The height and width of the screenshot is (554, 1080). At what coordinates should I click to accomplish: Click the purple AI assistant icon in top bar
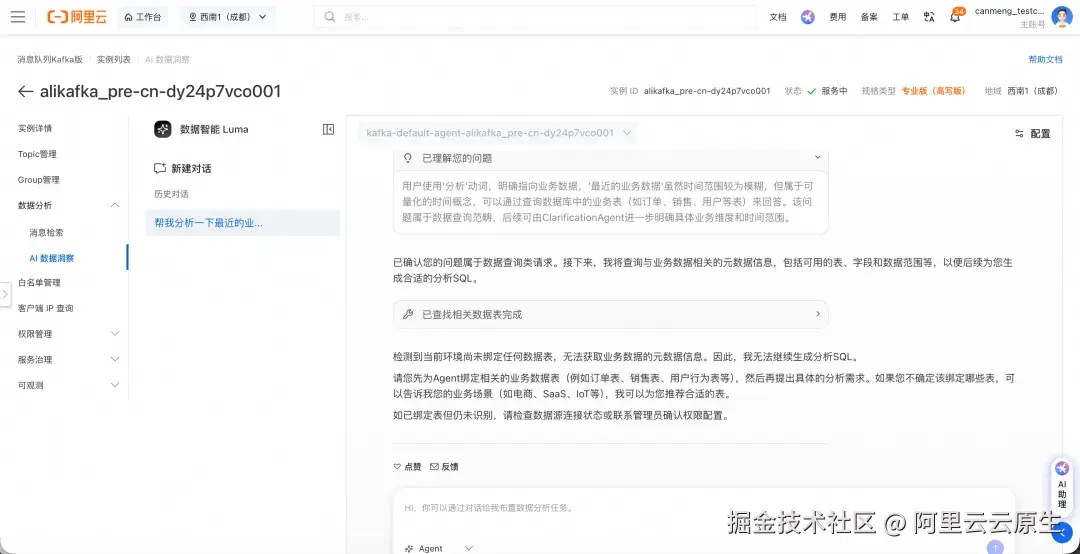click(808, 17)
